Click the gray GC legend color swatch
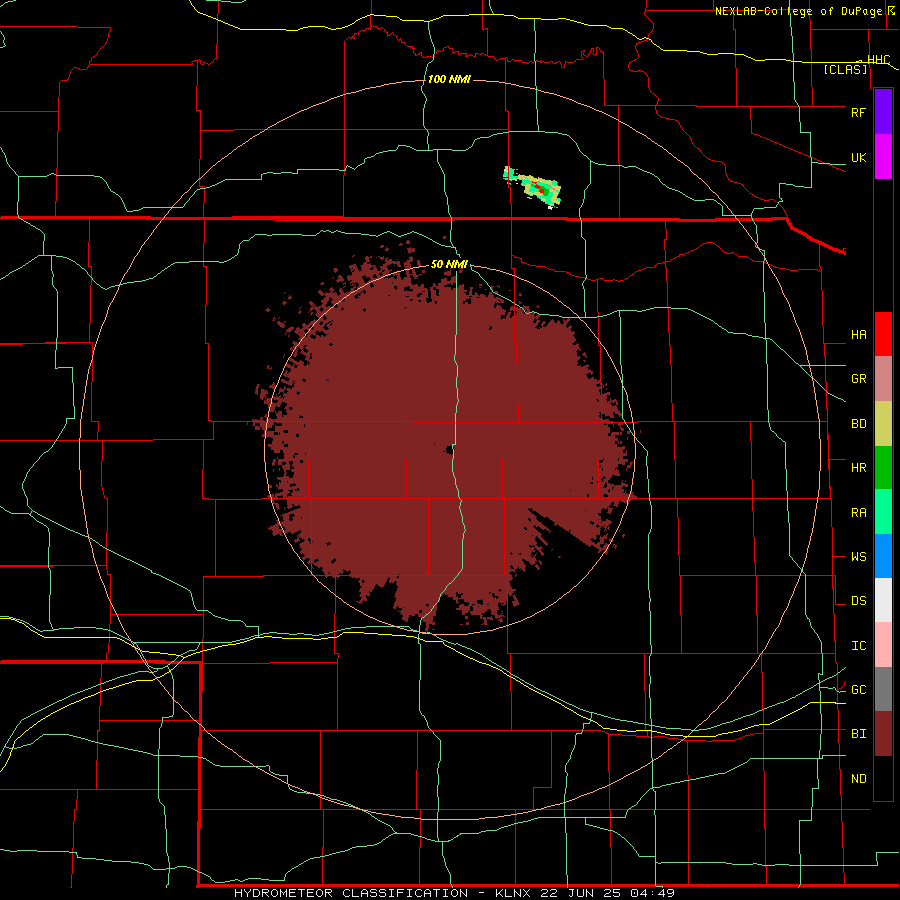 [883, 689]
